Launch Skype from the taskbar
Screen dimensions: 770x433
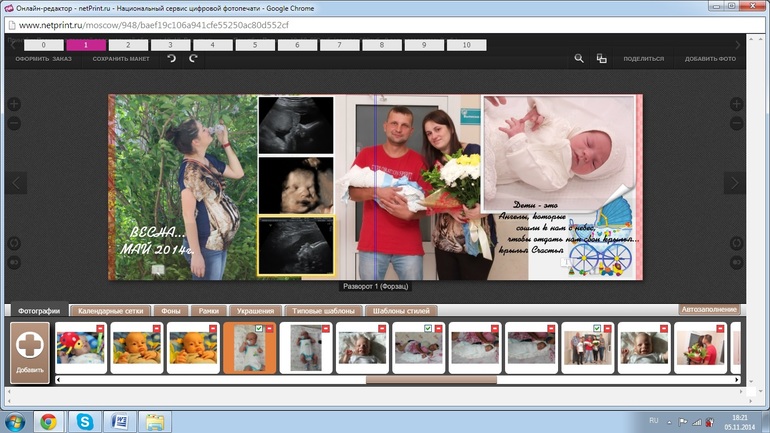click(x=82, y=421)
